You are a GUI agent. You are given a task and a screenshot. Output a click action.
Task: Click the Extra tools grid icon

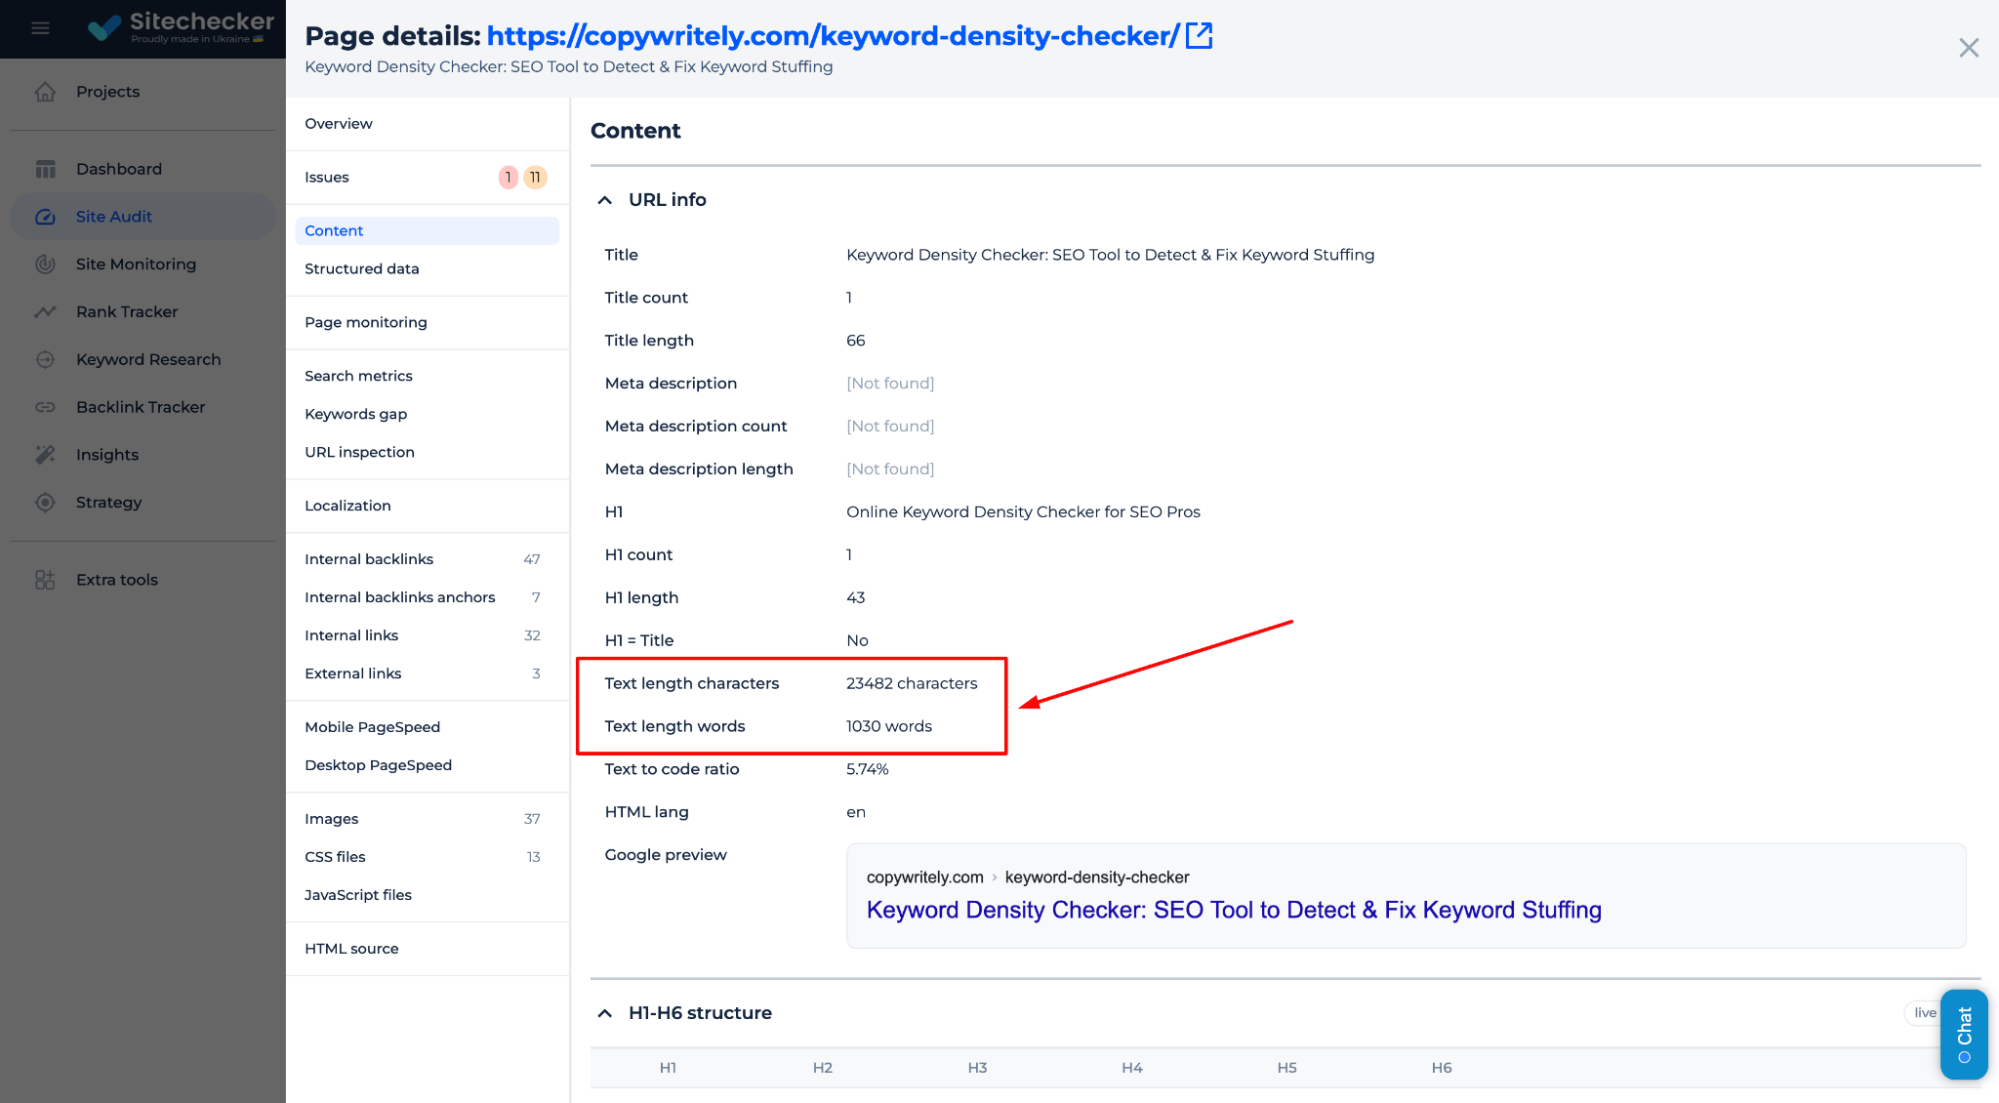[45, 579]
